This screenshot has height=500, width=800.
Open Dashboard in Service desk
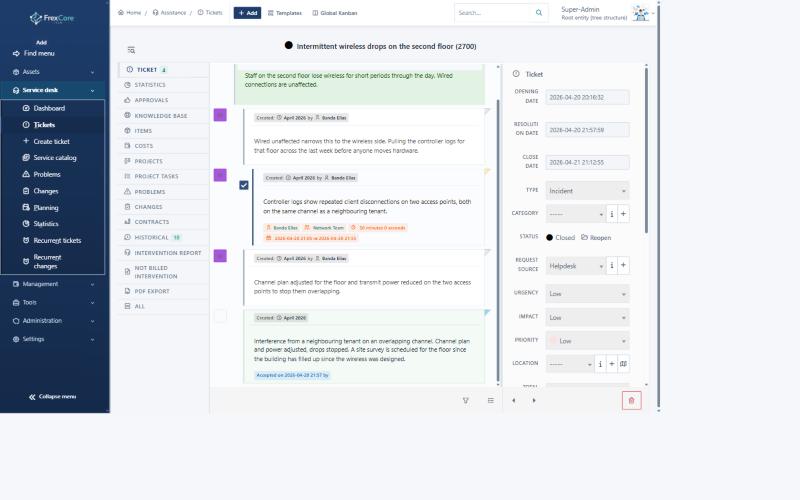49,108
